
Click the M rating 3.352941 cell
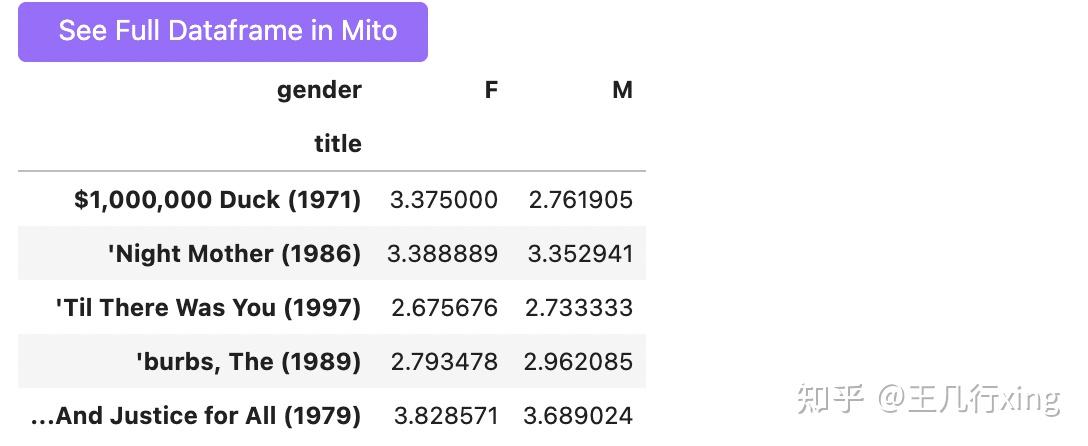pyautogui.click(x=581, y=254)
